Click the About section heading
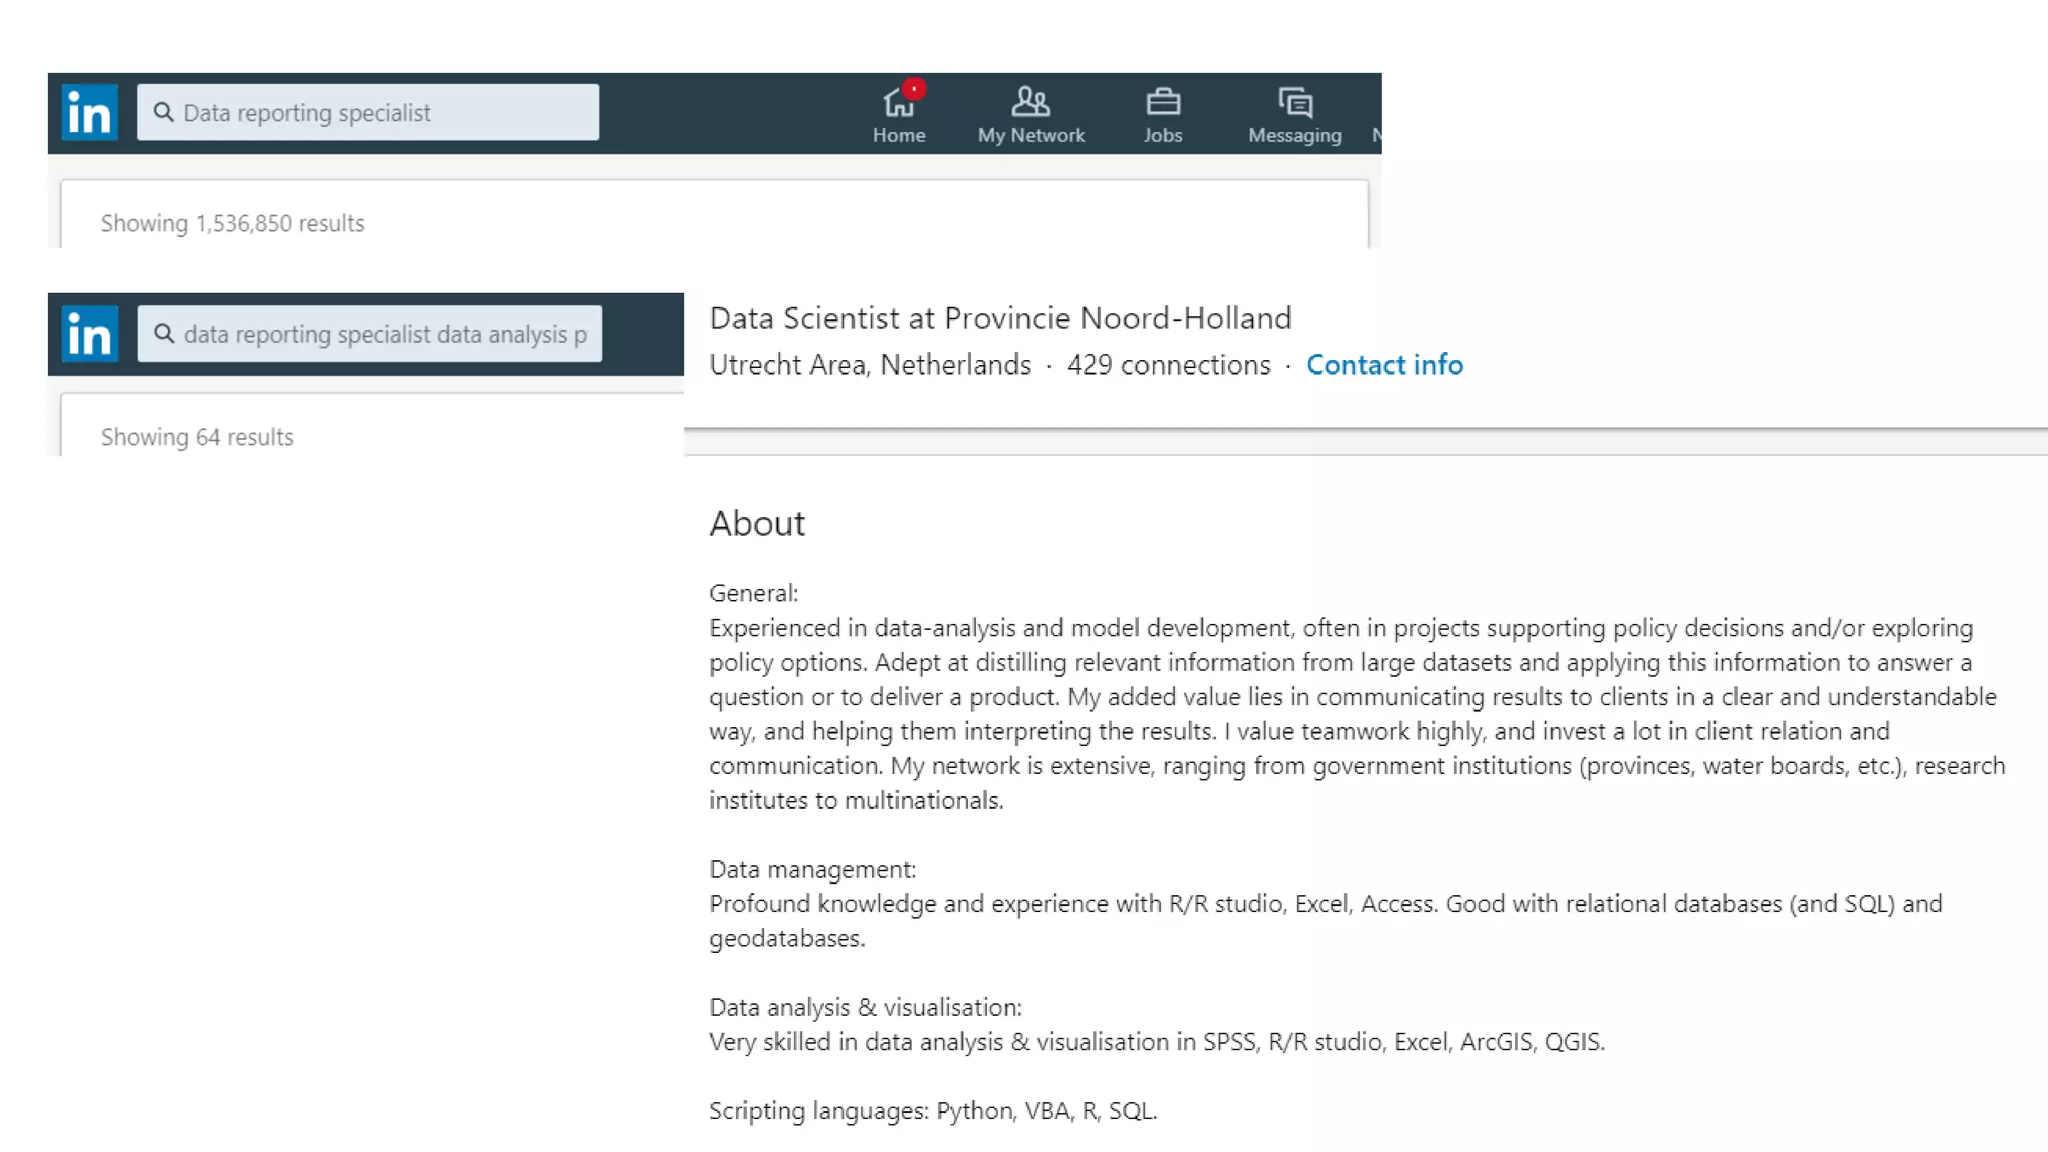 (x=757, y=523)
